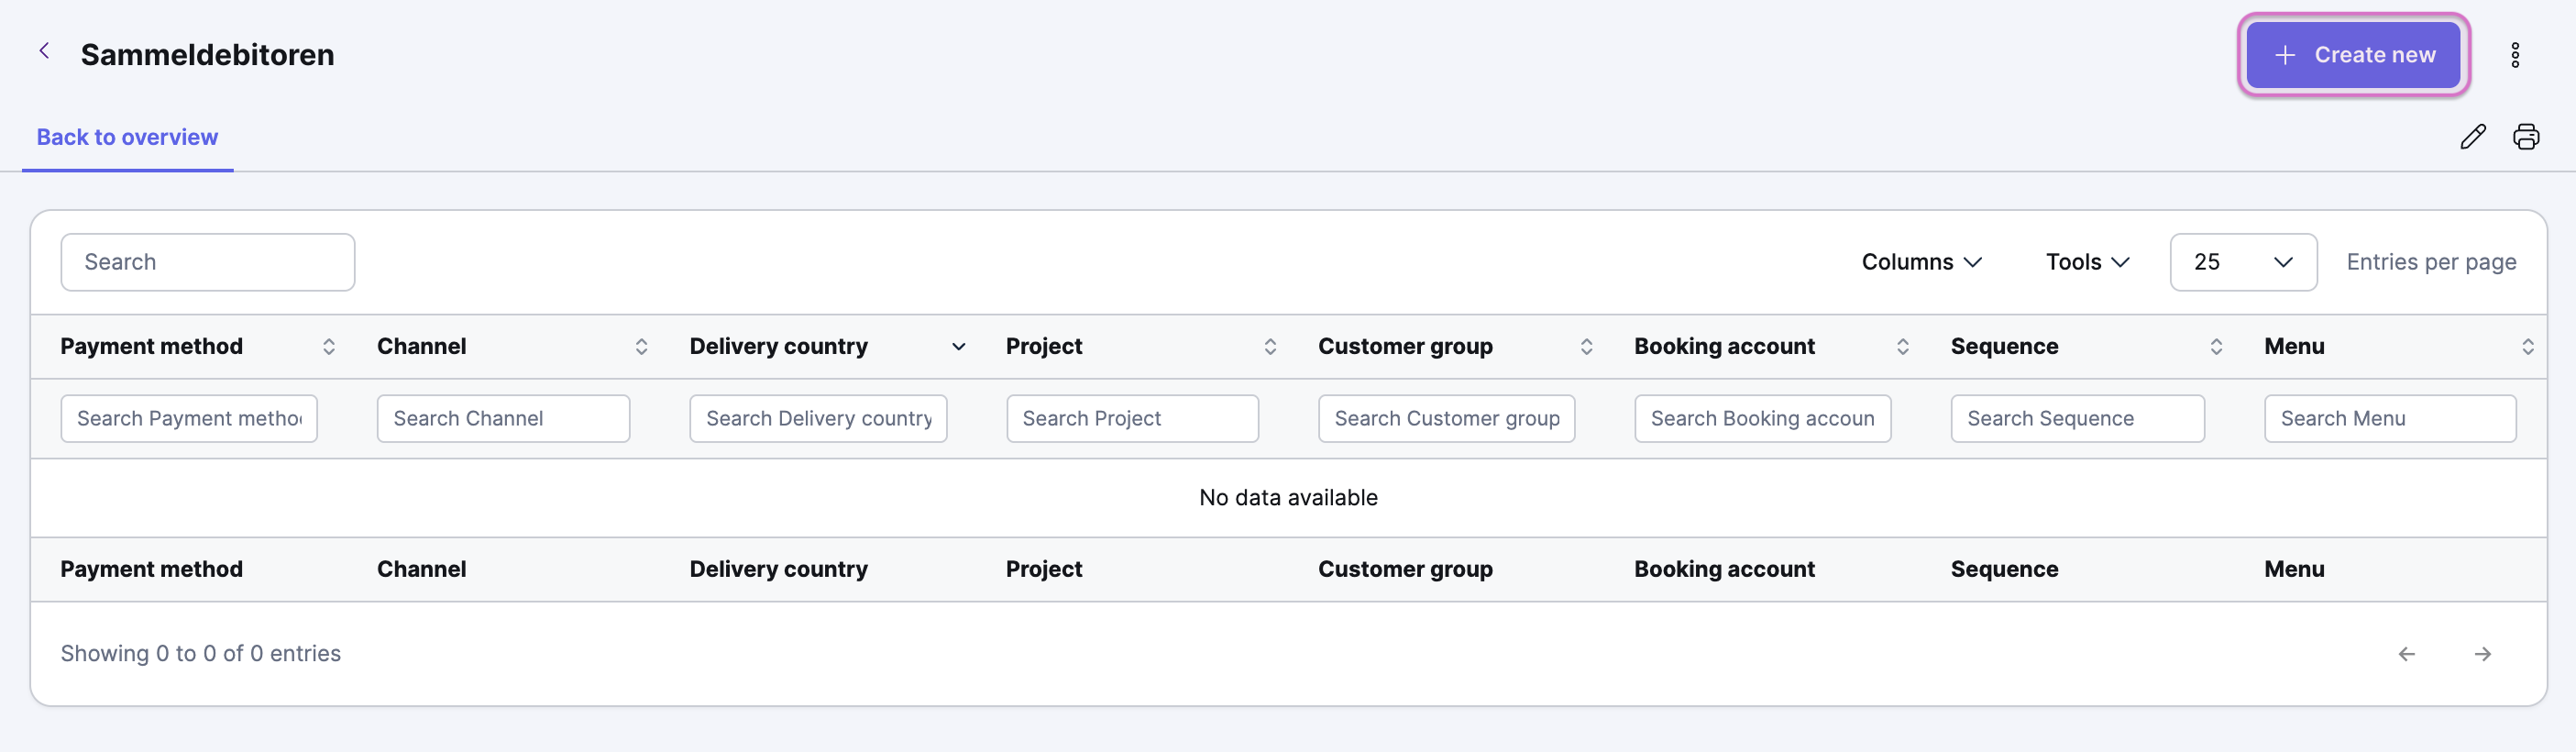This screenshot has width=2576, height=752.
Task: Sort Delivery country column chevron
Action: point(958,347)
